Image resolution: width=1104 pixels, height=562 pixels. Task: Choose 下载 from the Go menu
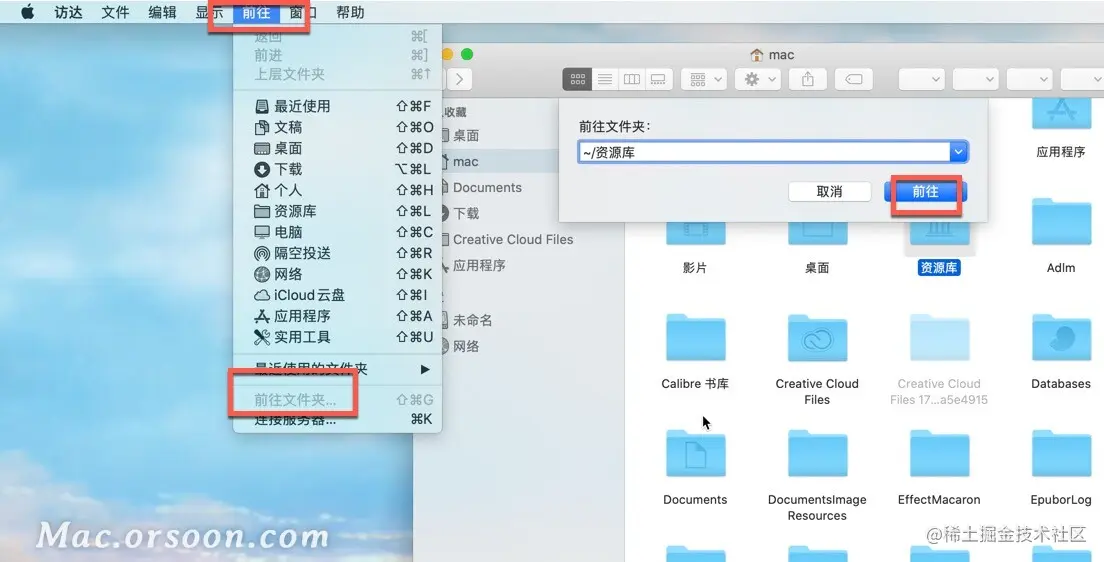(337, 169)
